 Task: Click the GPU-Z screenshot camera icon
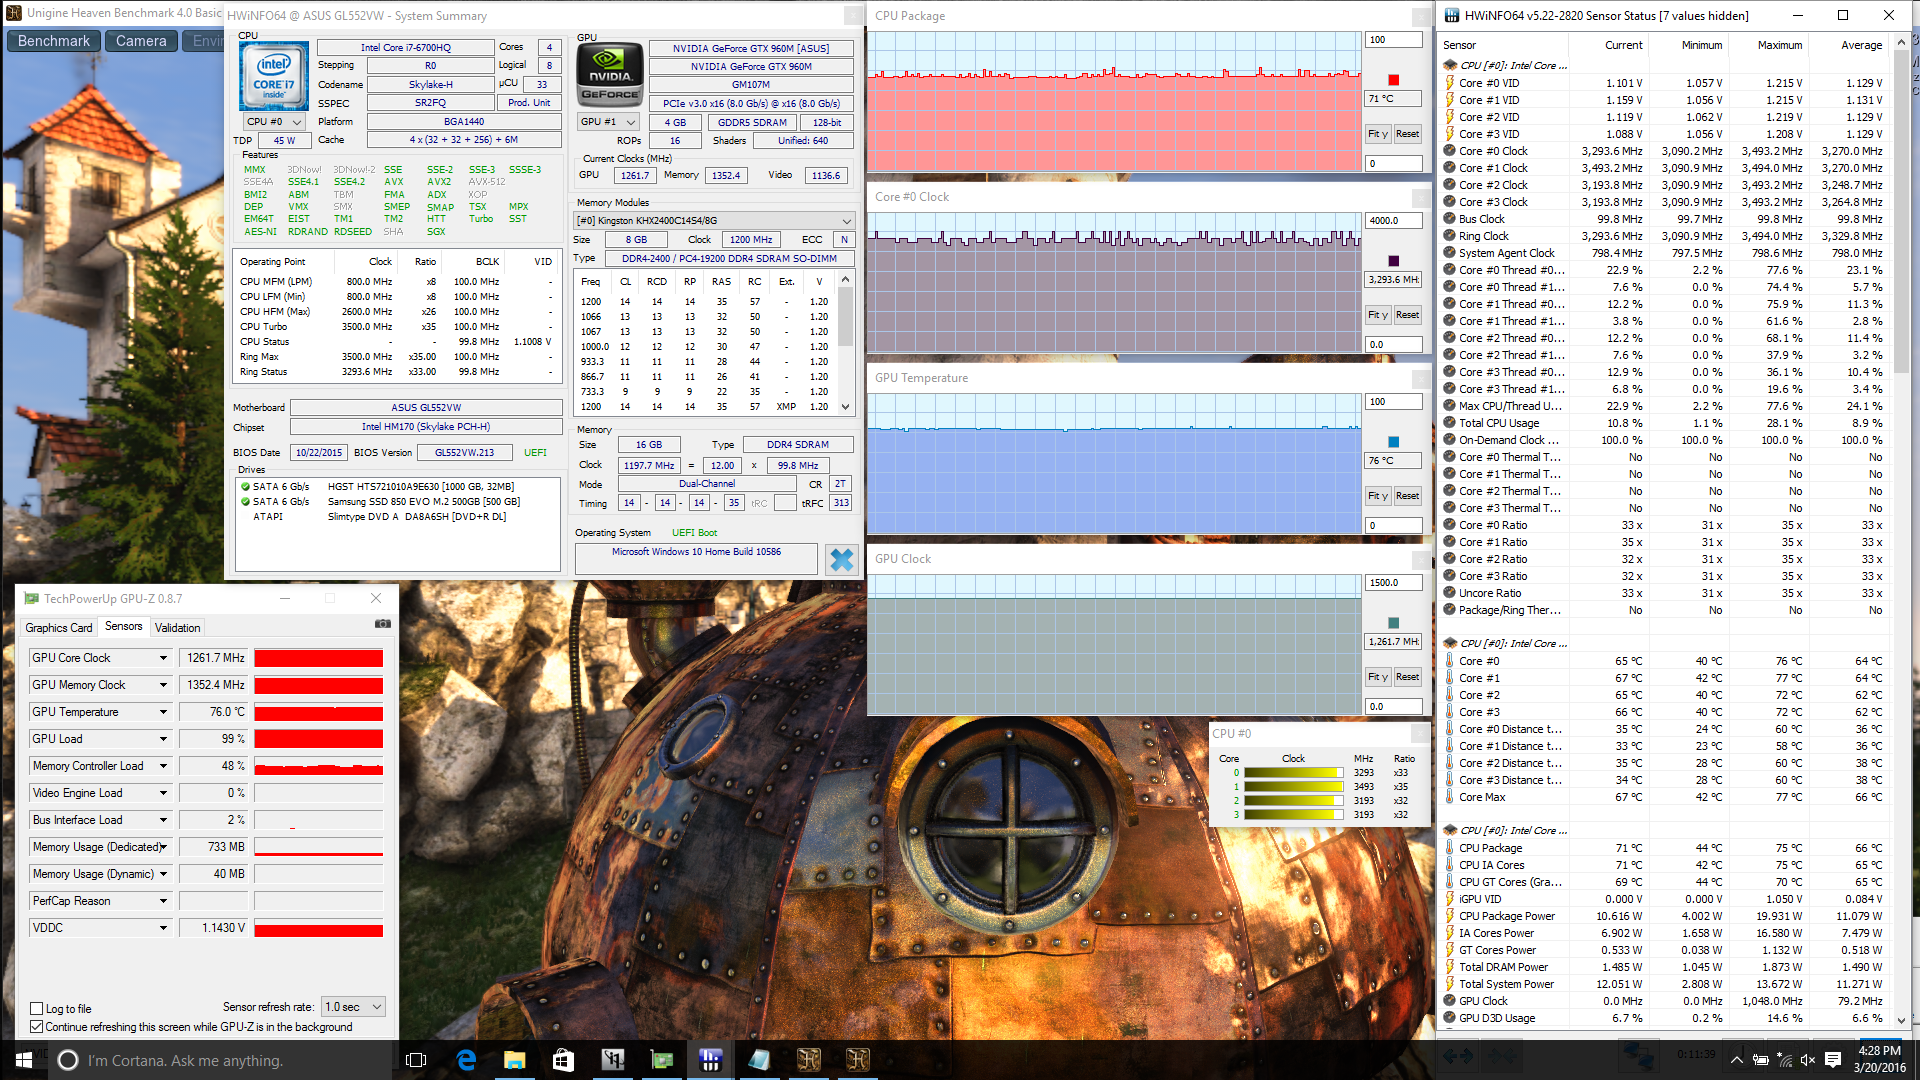[x=382, y=624]
